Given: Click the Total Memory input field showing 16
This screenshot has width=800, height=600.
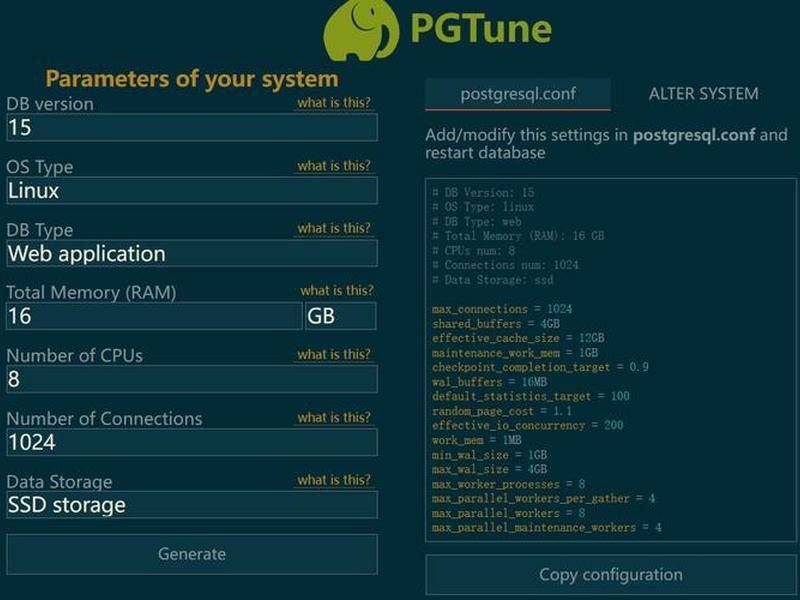Looking at the screenshot, I should tap(154, 316).
